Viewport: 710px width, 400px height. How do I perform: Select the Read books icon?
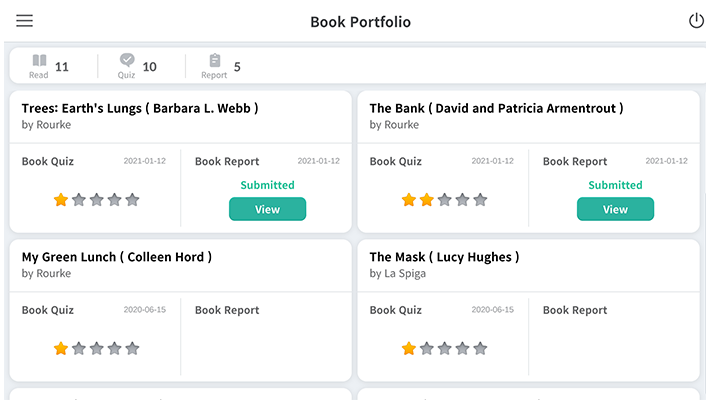click(39, 62)
